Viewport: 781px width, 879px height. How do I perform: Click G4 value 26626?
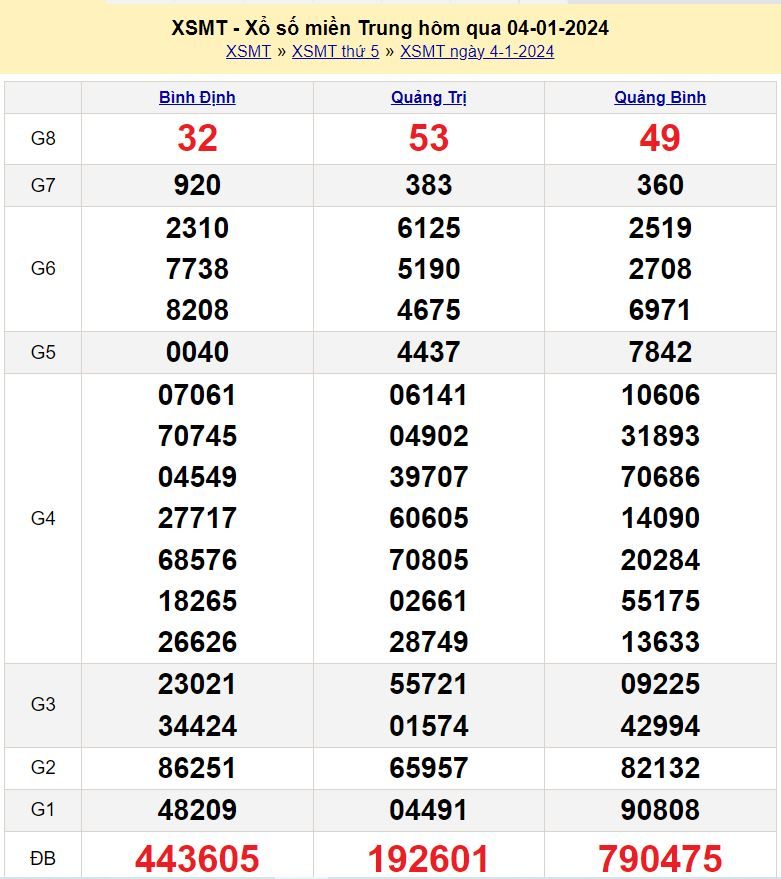[197, 642]
